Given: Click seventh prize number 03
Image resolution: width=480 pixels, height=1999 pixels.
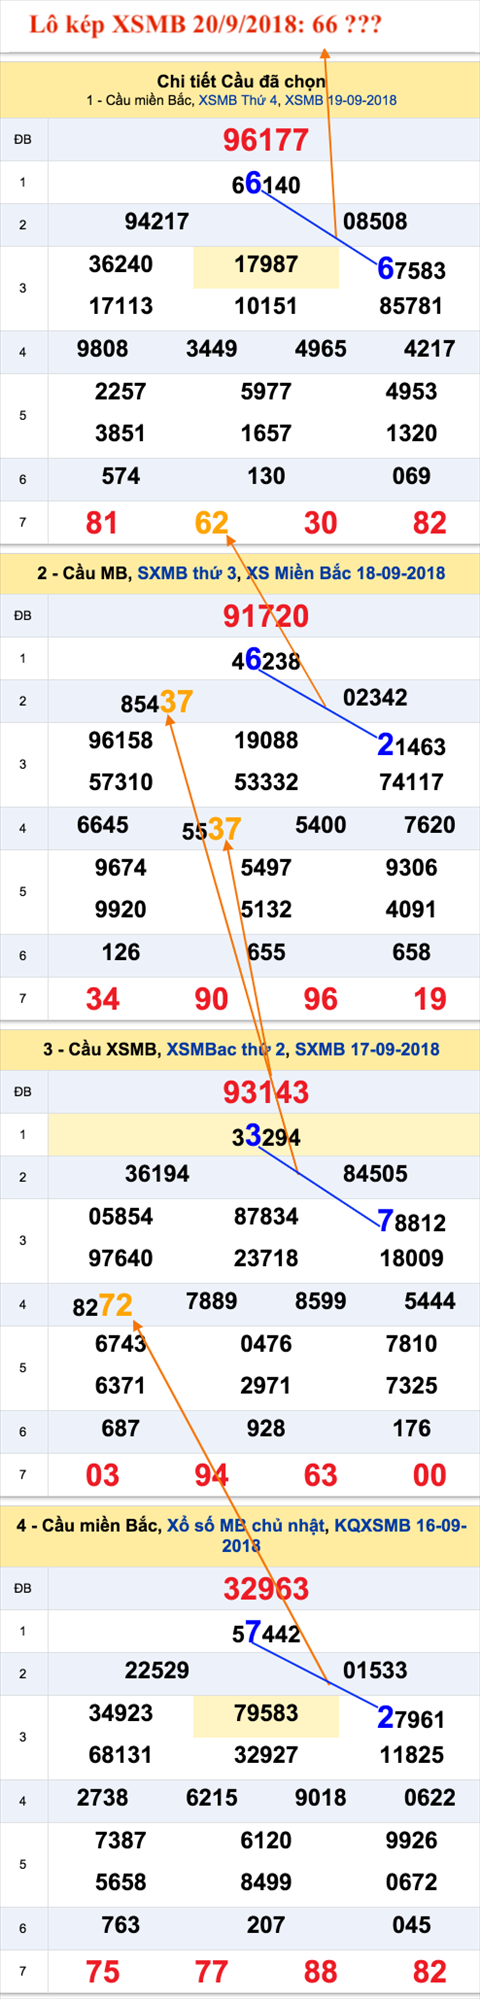Looking at the screenshot, I should [x=102, y=1474].
